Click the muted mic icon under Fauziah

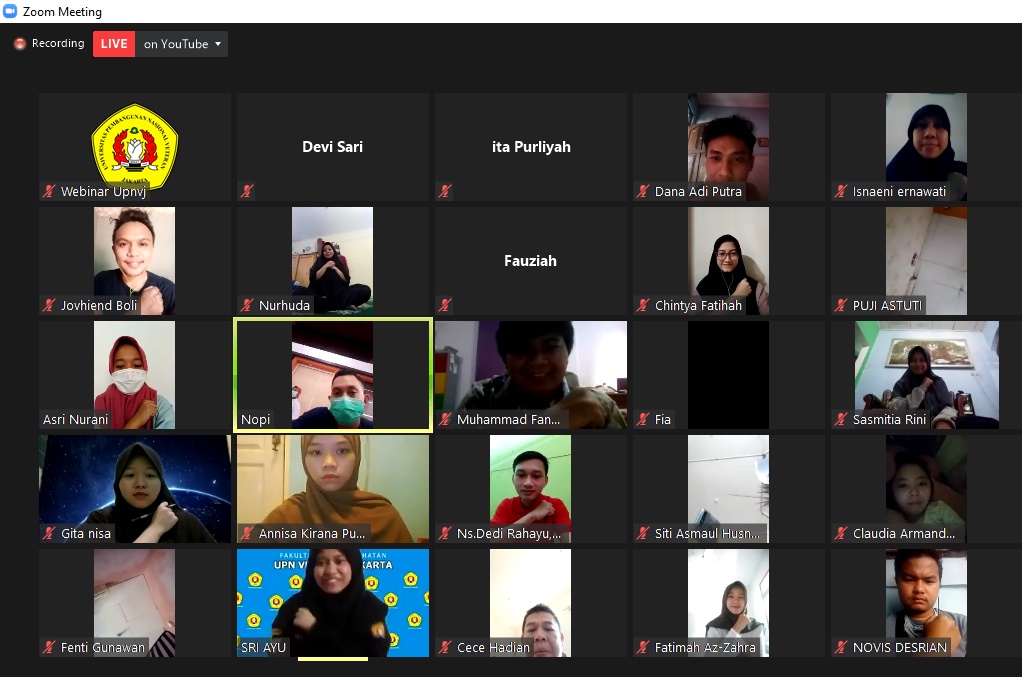[x=444, y=305]
